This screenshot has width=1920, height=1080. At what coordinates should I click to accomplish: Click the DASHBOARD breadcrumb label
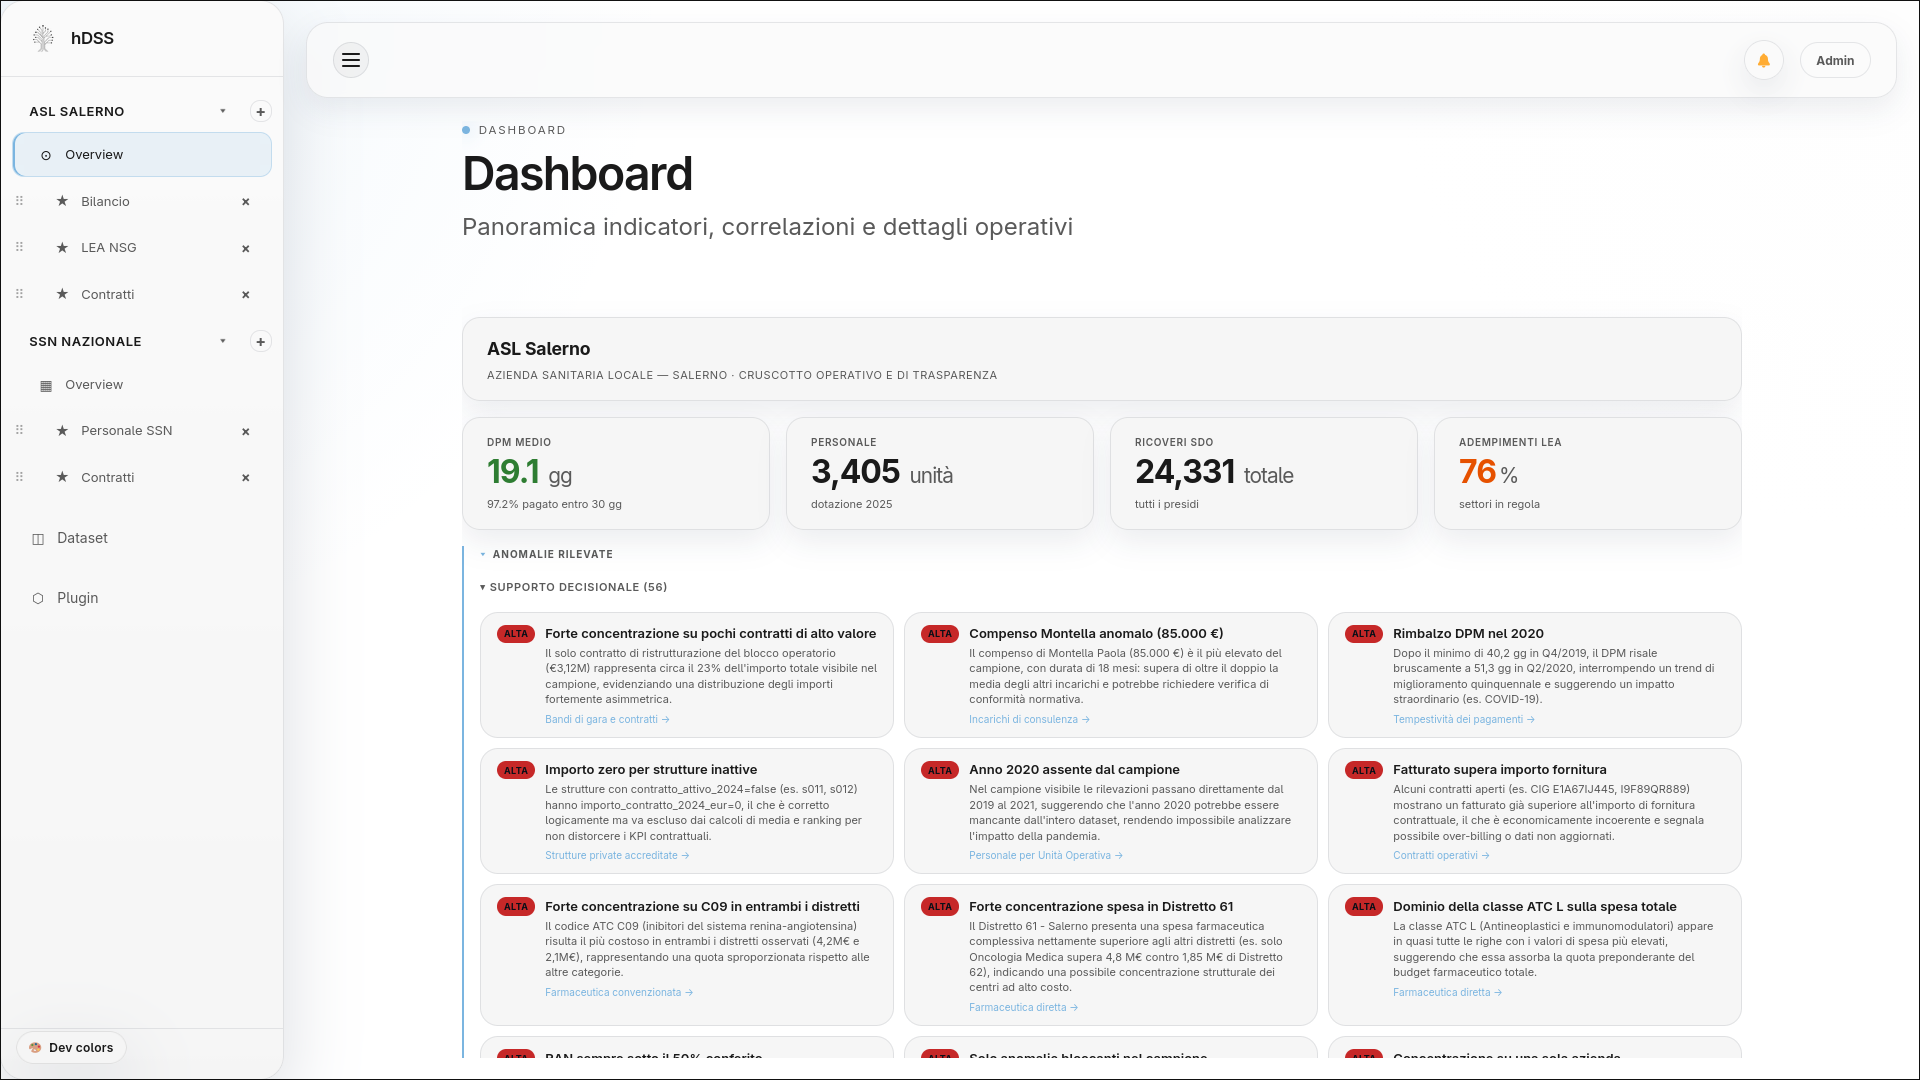522,131
